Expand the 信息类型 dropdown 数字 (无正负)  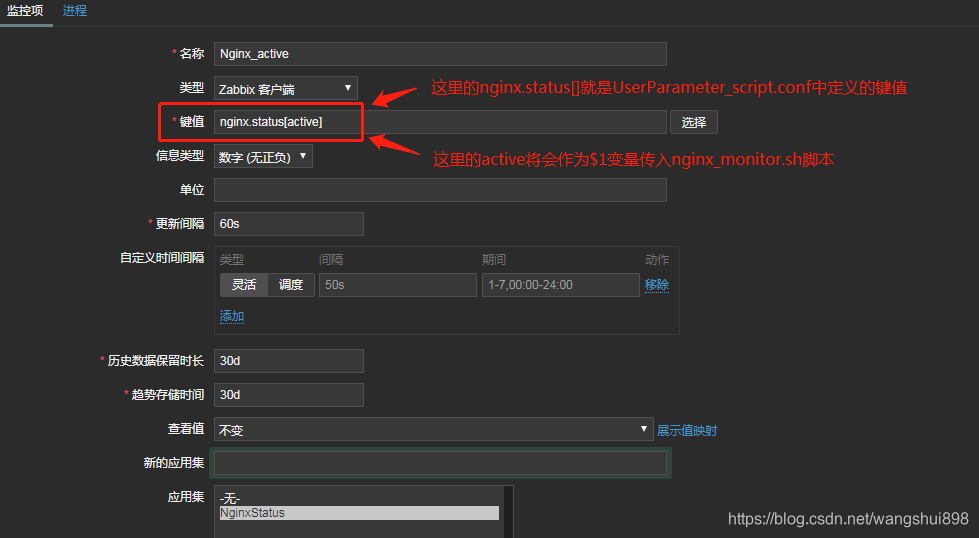[x=263, y=157]
